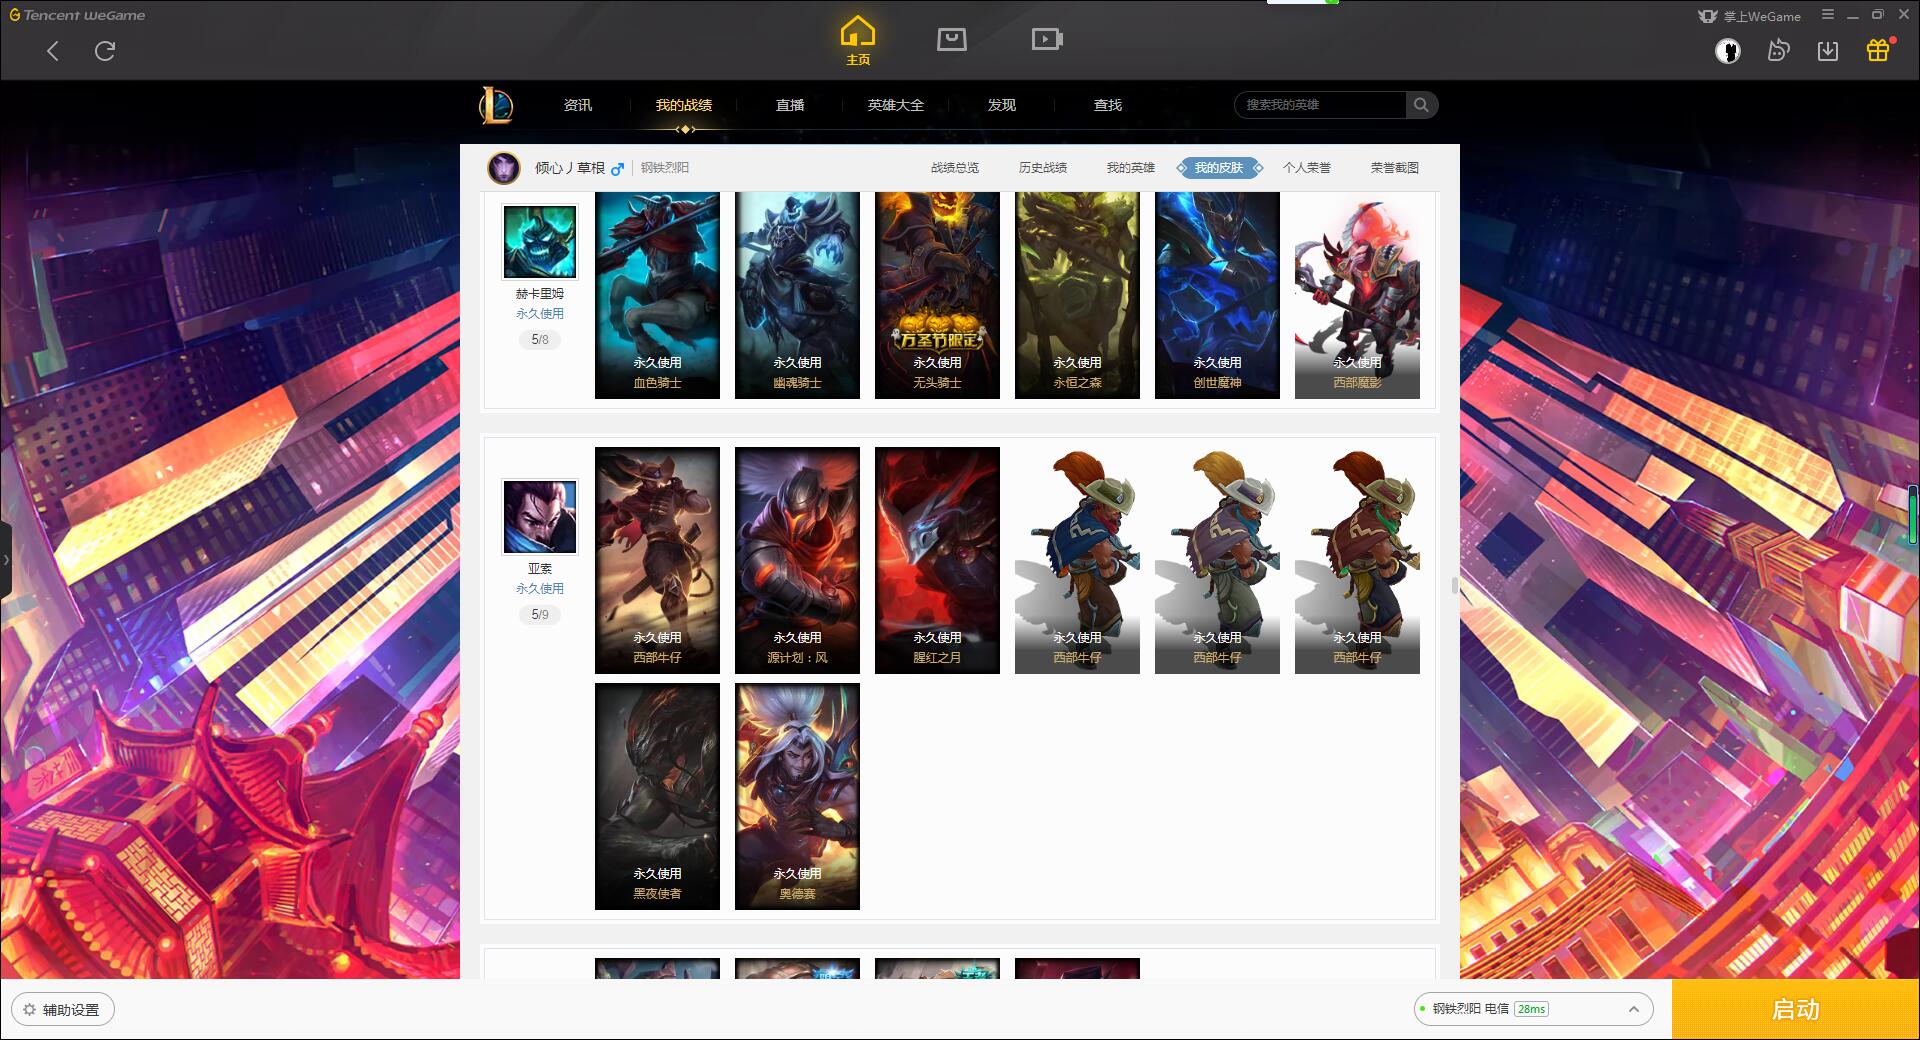Open the 西部魔影 skin thumbnail
The width and height of the screenshot is (1920, 1040).
pyautogui.click(x=1357, y=295)
